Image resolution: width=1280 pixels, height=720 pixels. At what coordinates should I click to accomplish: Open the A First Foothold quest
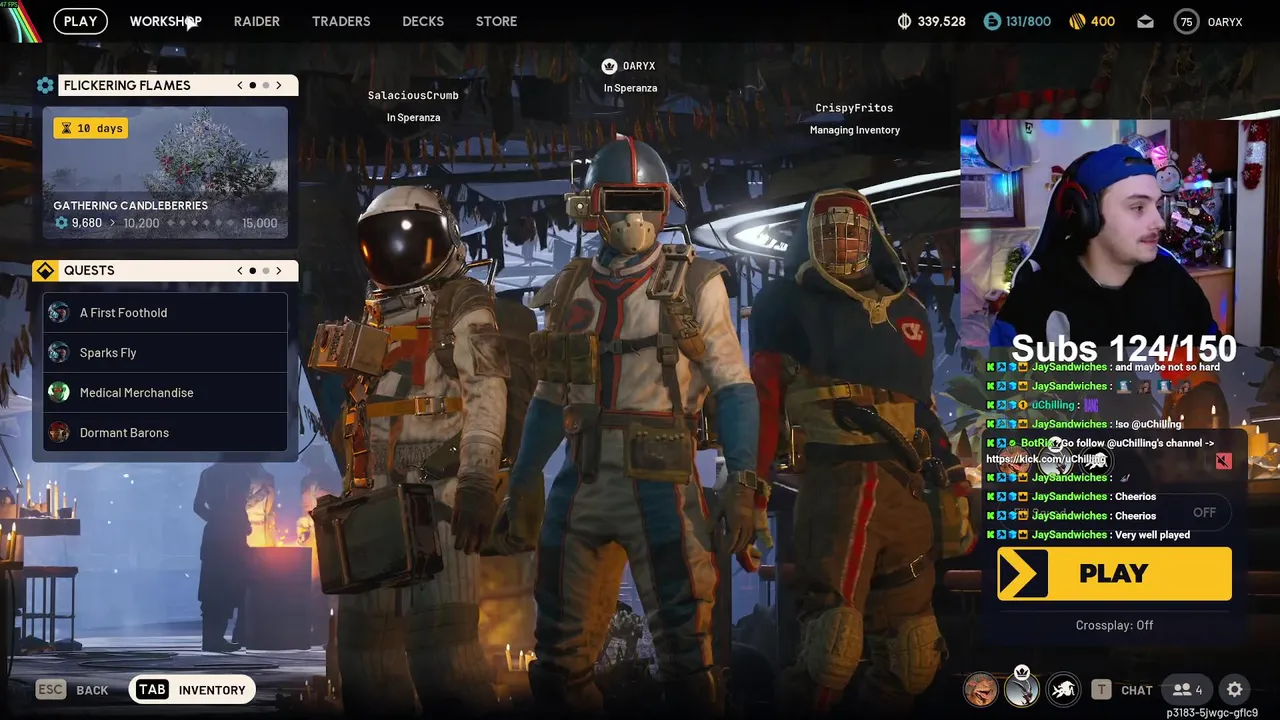coord(165,313)
